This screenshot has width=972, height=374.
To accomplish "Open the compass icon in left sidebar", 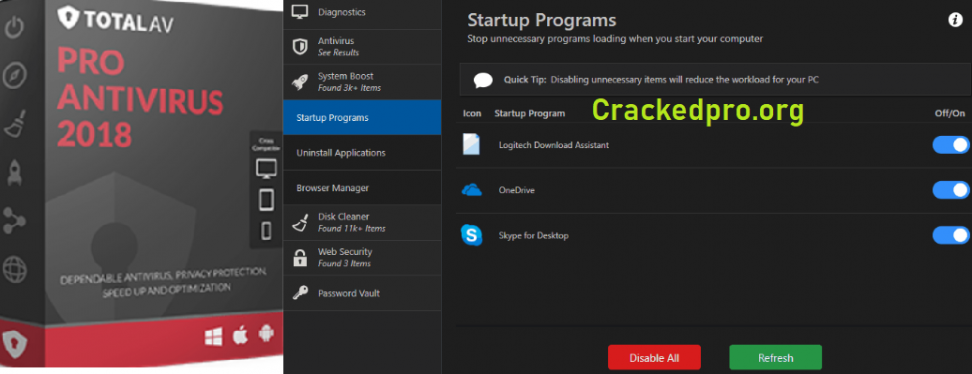I will point(14,76).
